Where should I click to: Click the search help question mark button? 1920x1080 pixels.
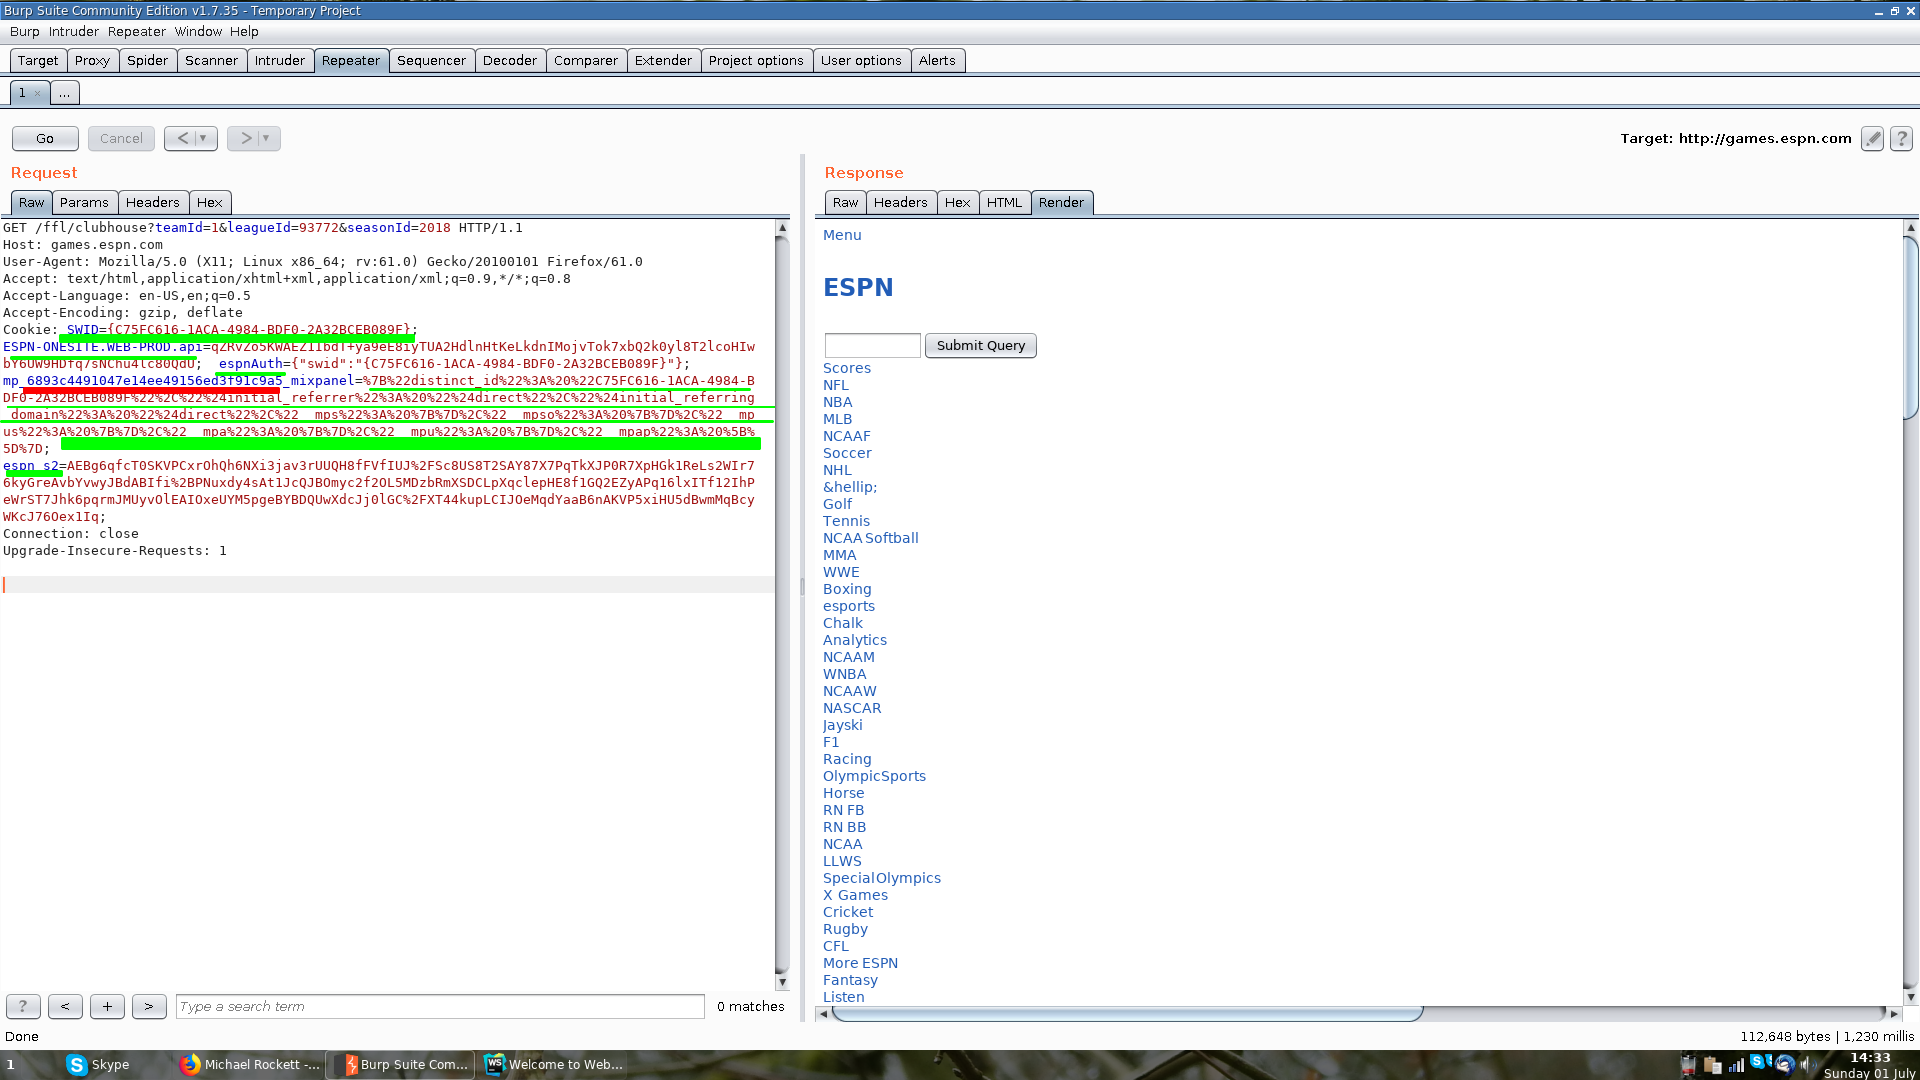tap(23, 1006)
